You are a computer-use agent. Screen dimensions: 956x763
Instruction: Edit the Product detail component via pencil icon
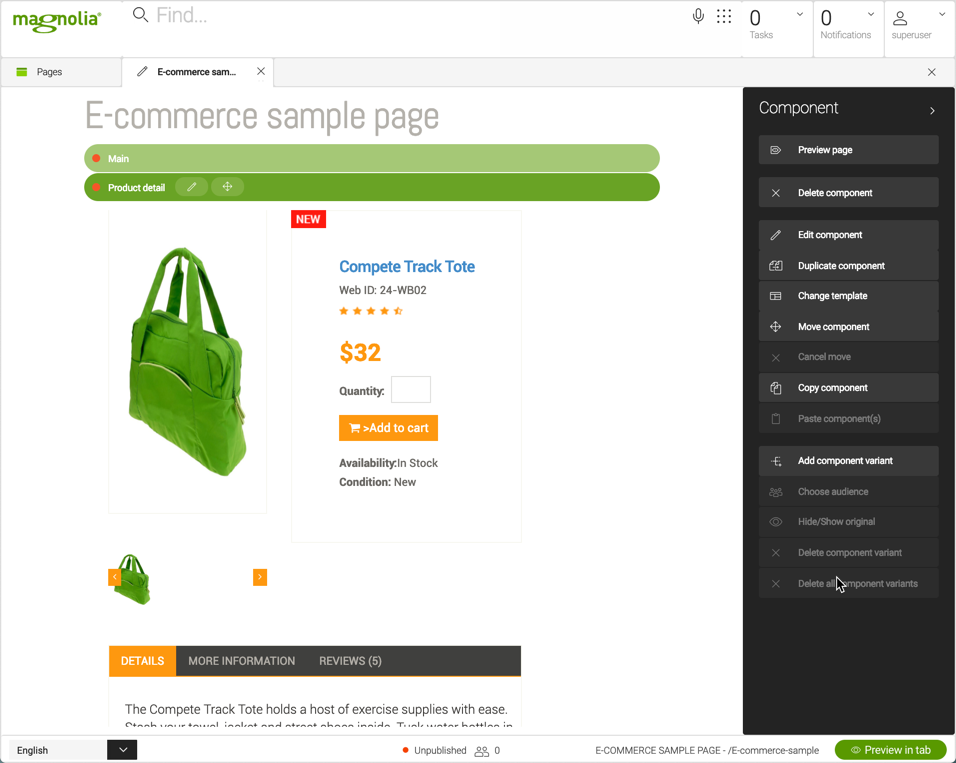[191, 186]
